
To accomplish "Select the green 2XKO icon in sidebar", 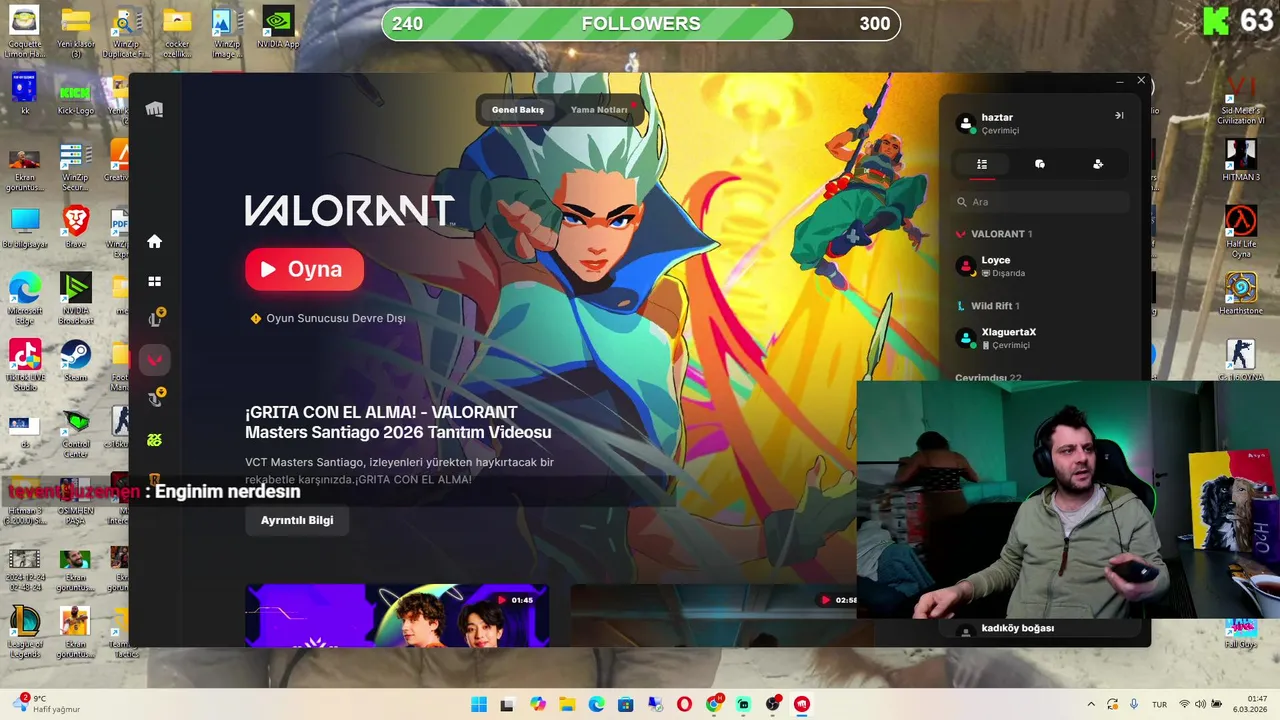I will coord(154,440).
